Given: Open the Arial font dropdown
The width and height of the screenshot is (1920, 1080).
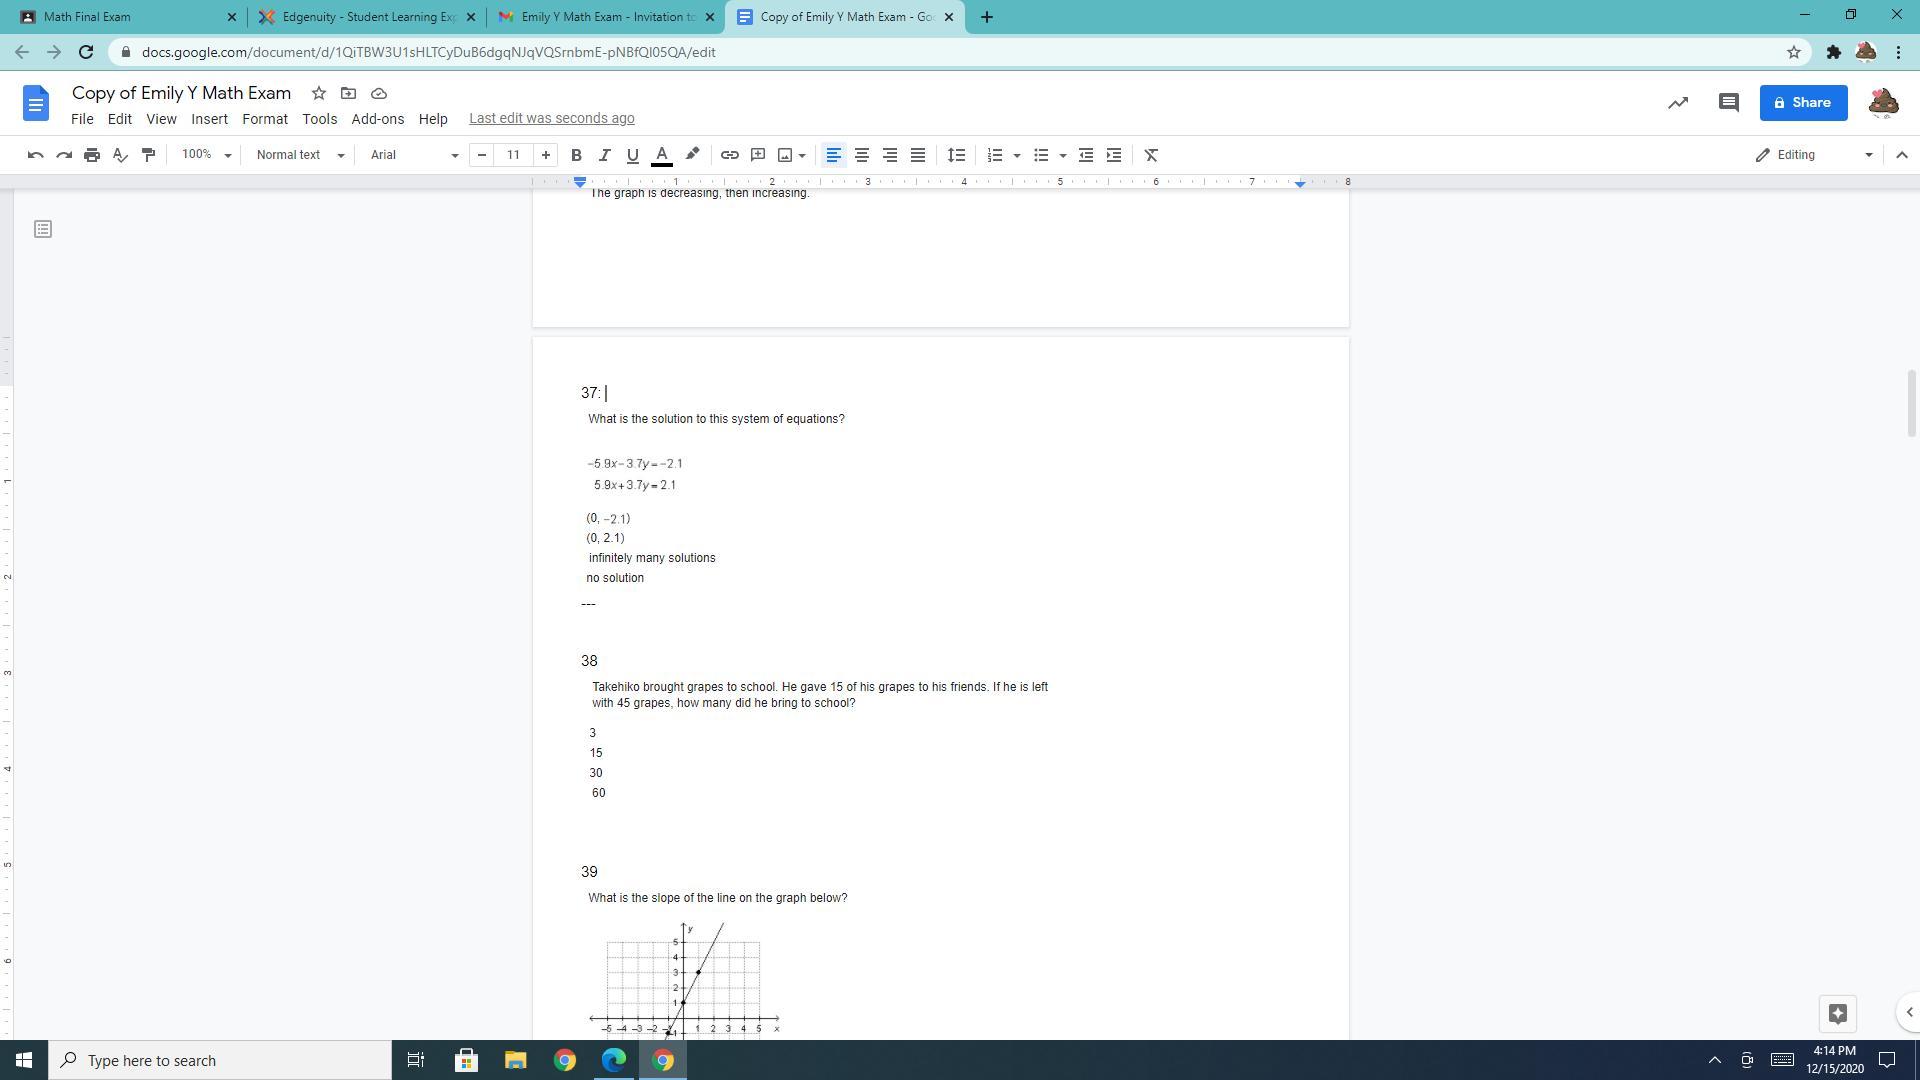Looking at the screenshot, I should (413, 155).
